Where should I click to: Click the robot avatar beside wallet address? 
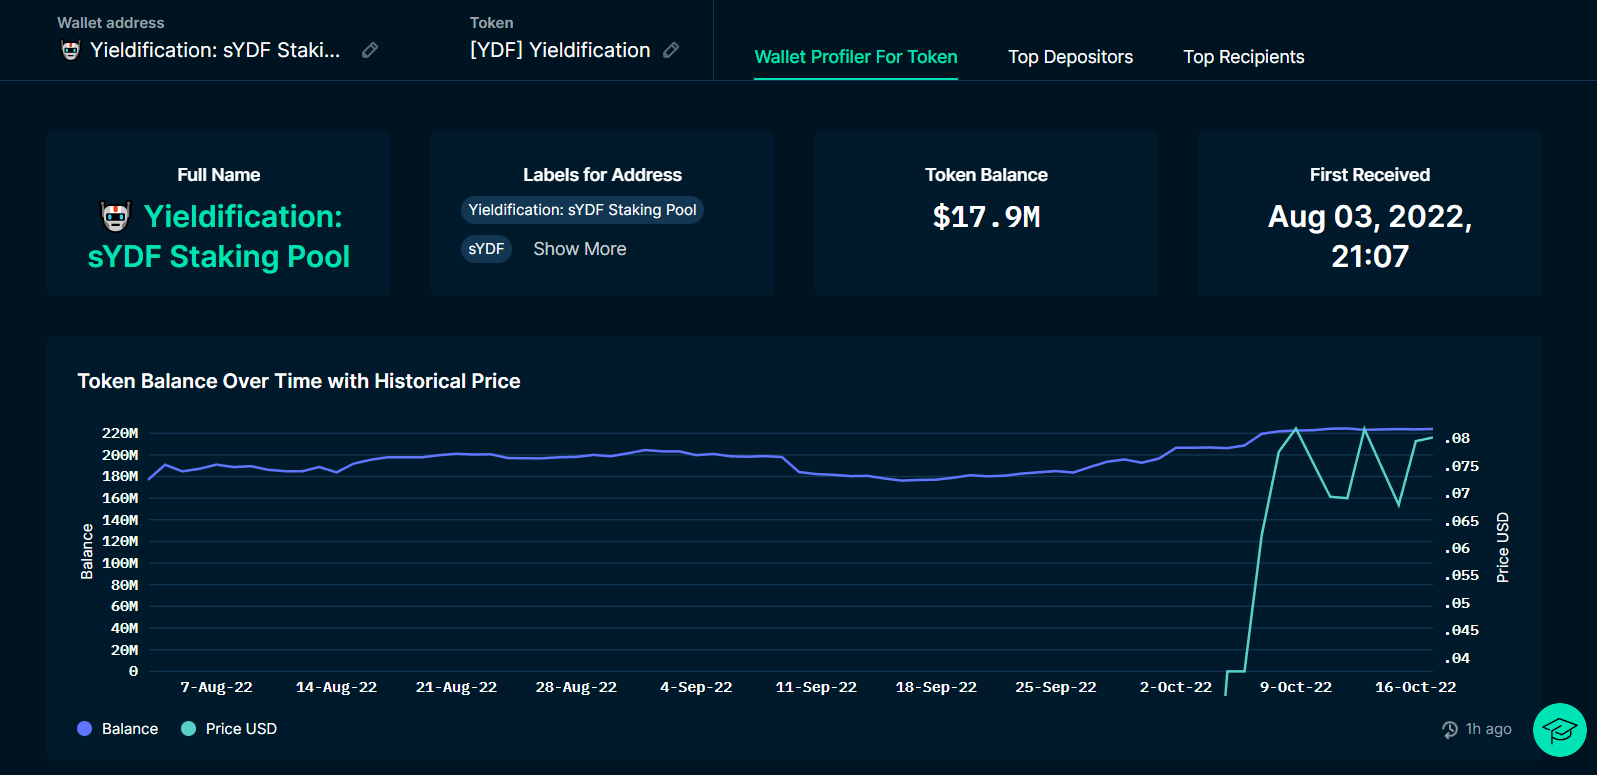pos(70,50)
